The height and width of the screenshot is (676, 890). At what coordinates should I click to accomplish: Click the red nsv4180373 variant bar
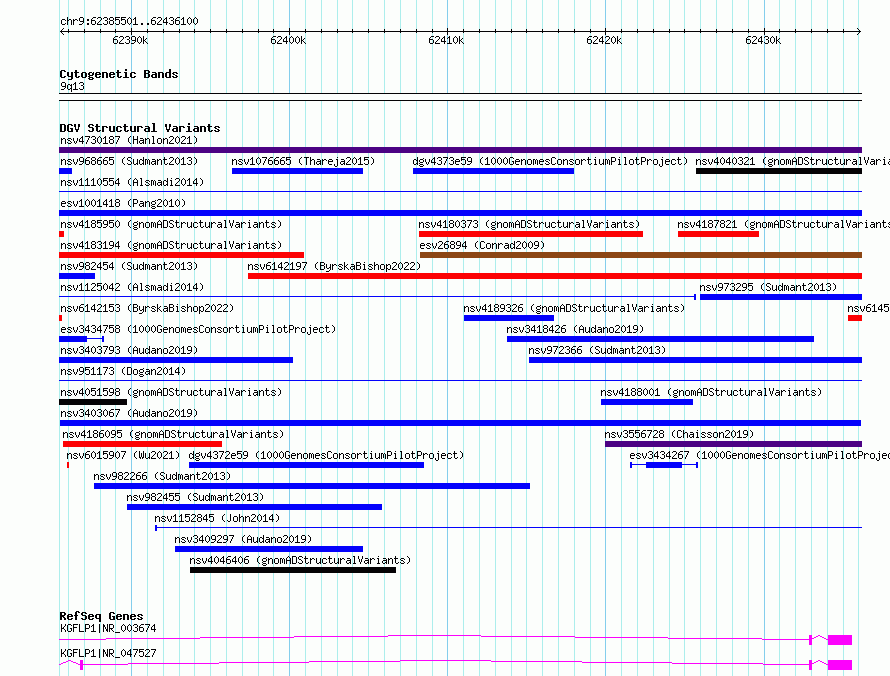531,234
